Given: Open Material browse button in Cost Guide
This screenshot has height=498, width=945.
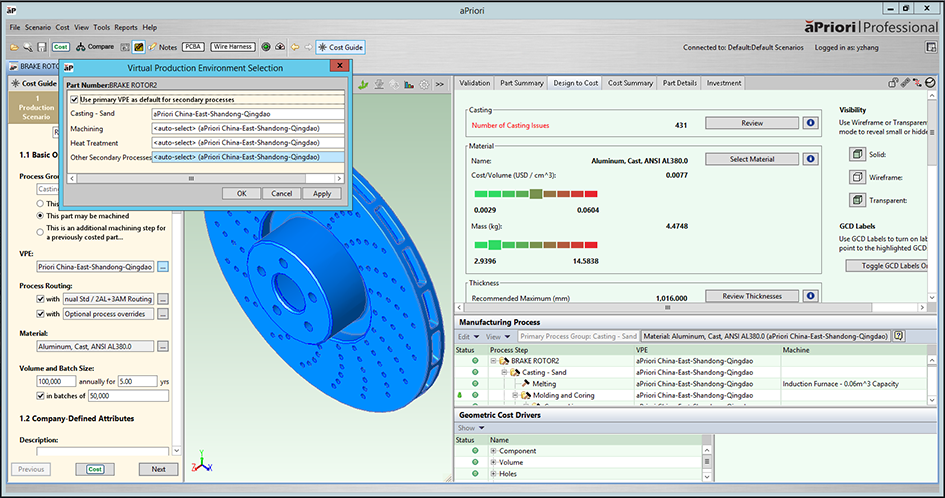Looking at the screenshot, I should click(163, 347).
